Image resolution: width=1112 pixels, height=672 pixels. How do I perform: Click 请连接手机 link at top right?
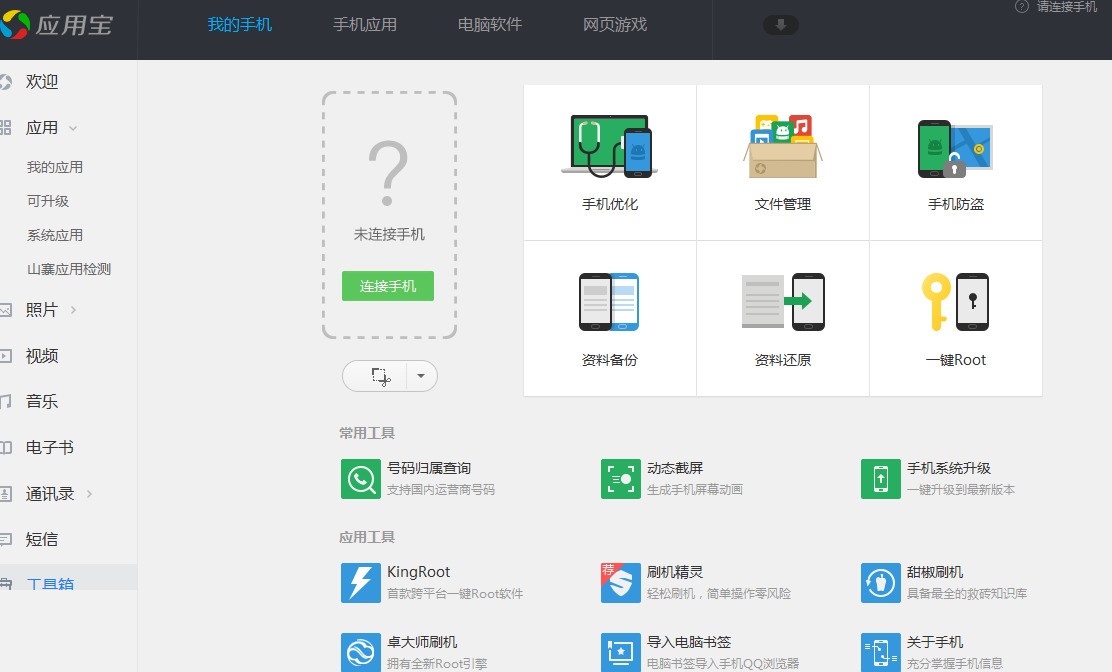tap(1067, 7)
